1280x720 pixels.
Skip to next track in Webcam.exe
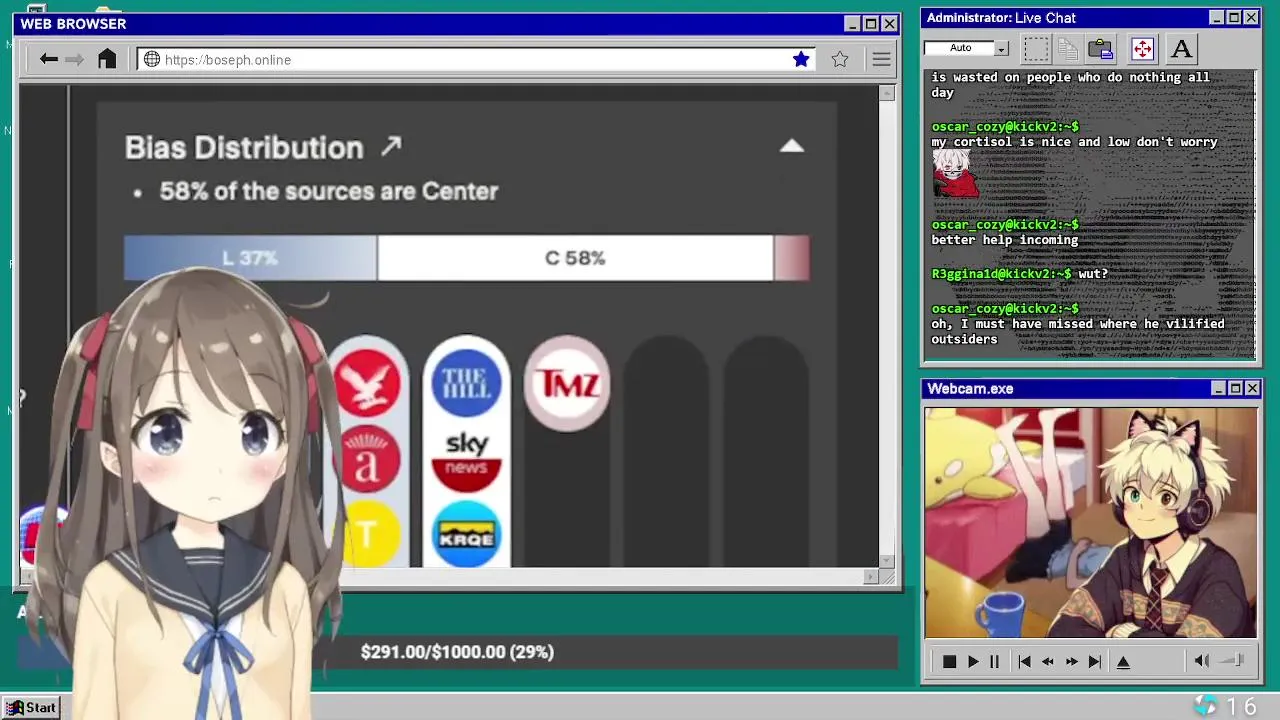pos(1095,661)
